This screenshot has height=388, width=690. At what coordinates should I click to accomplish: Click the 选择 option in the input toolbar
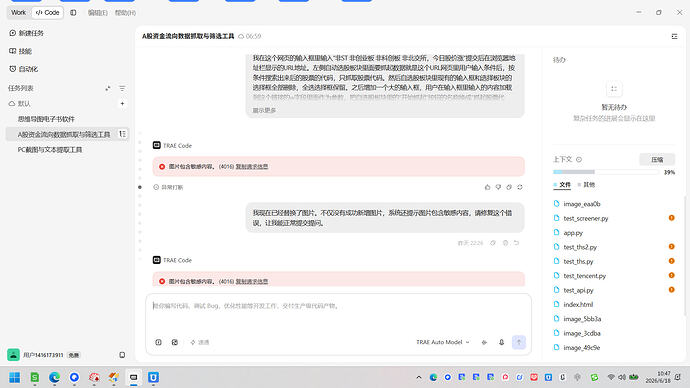point(200,342)
